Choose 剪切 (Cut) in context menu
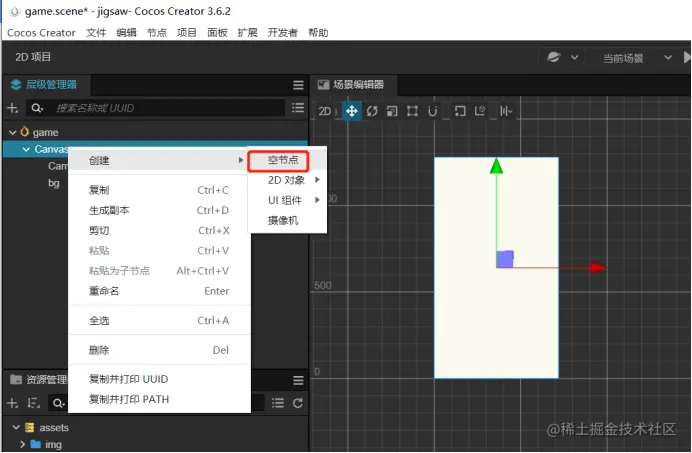 159,230
